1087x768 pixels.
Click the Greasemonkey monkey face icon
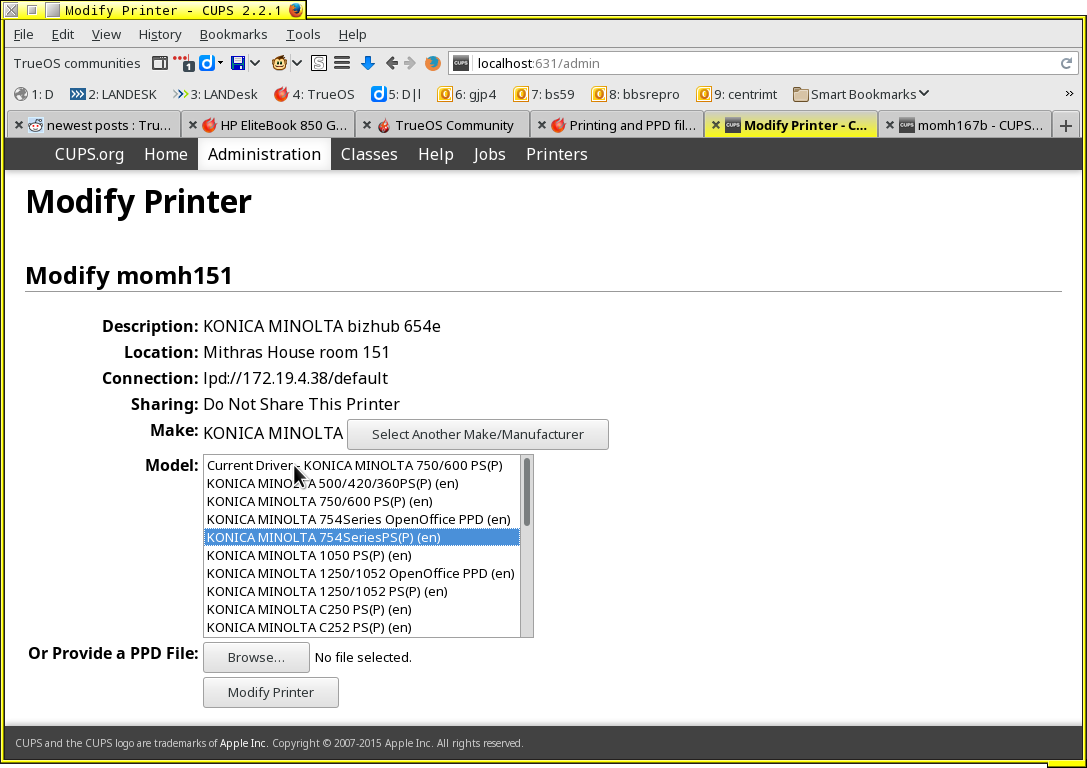[279, 63]
